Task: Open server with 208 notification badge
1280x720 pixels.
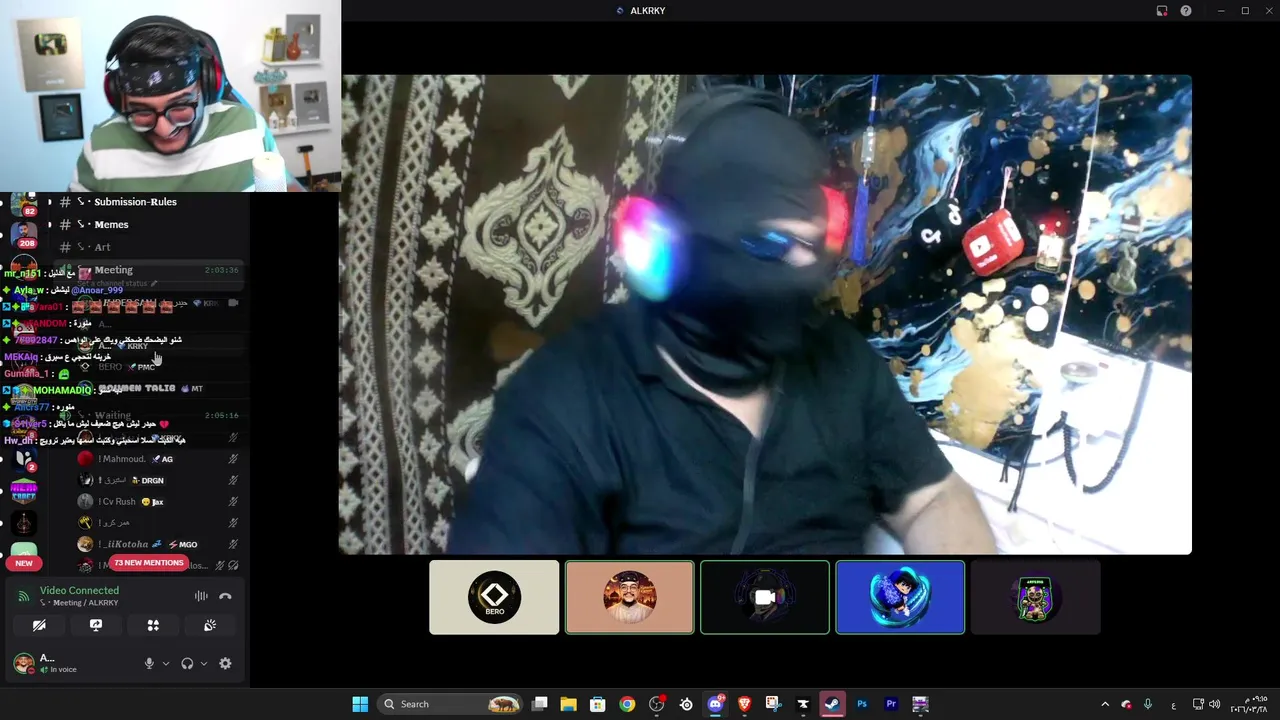Action: click(24, 237)
